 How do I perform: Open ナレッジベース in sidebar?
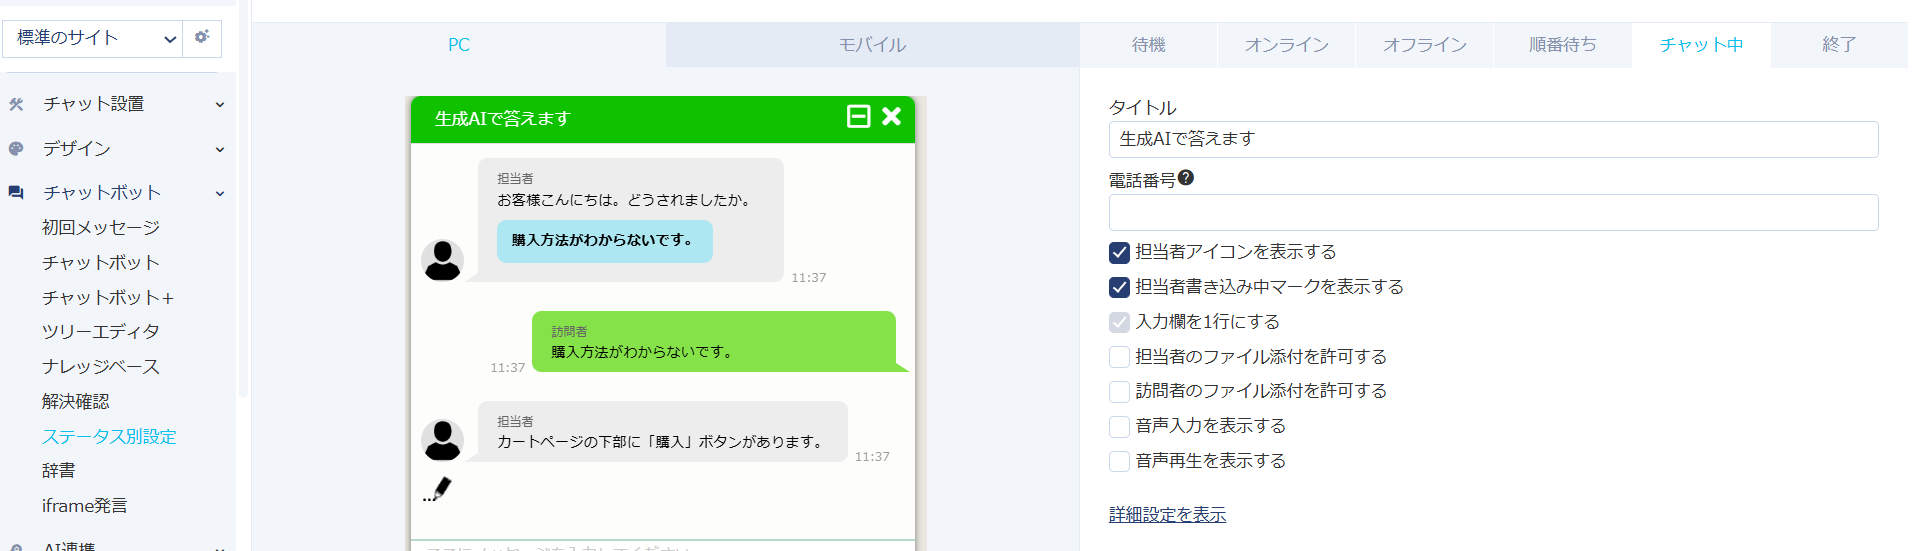click(x=101, y=367)
